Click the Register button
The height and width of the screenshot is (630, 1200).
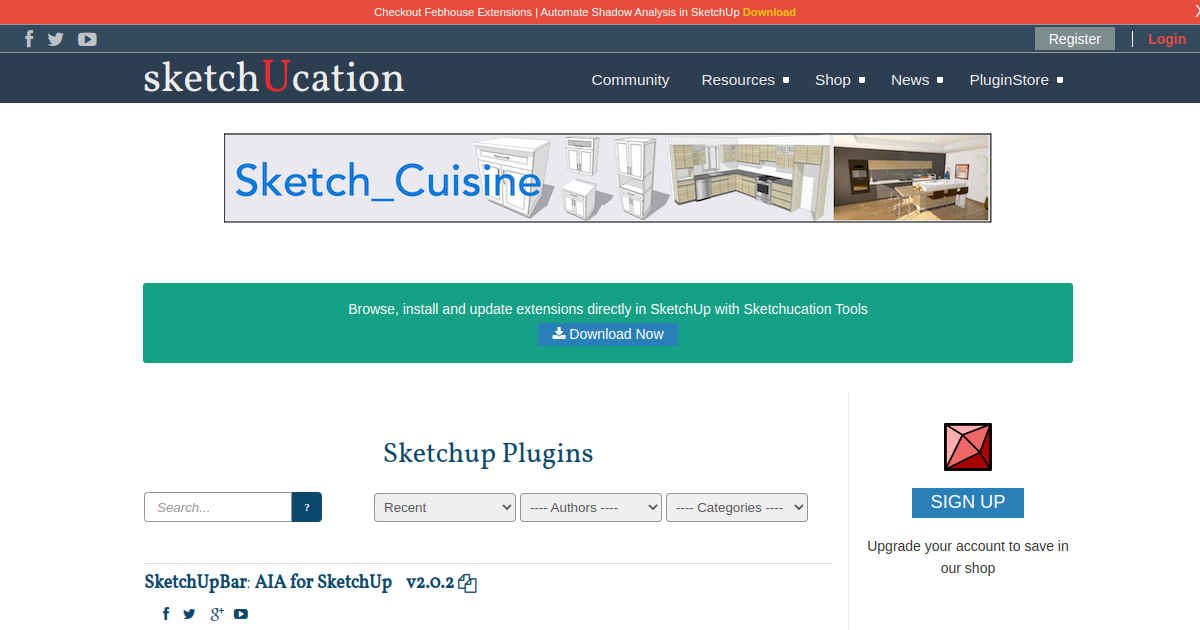[x=1075, y=39]
